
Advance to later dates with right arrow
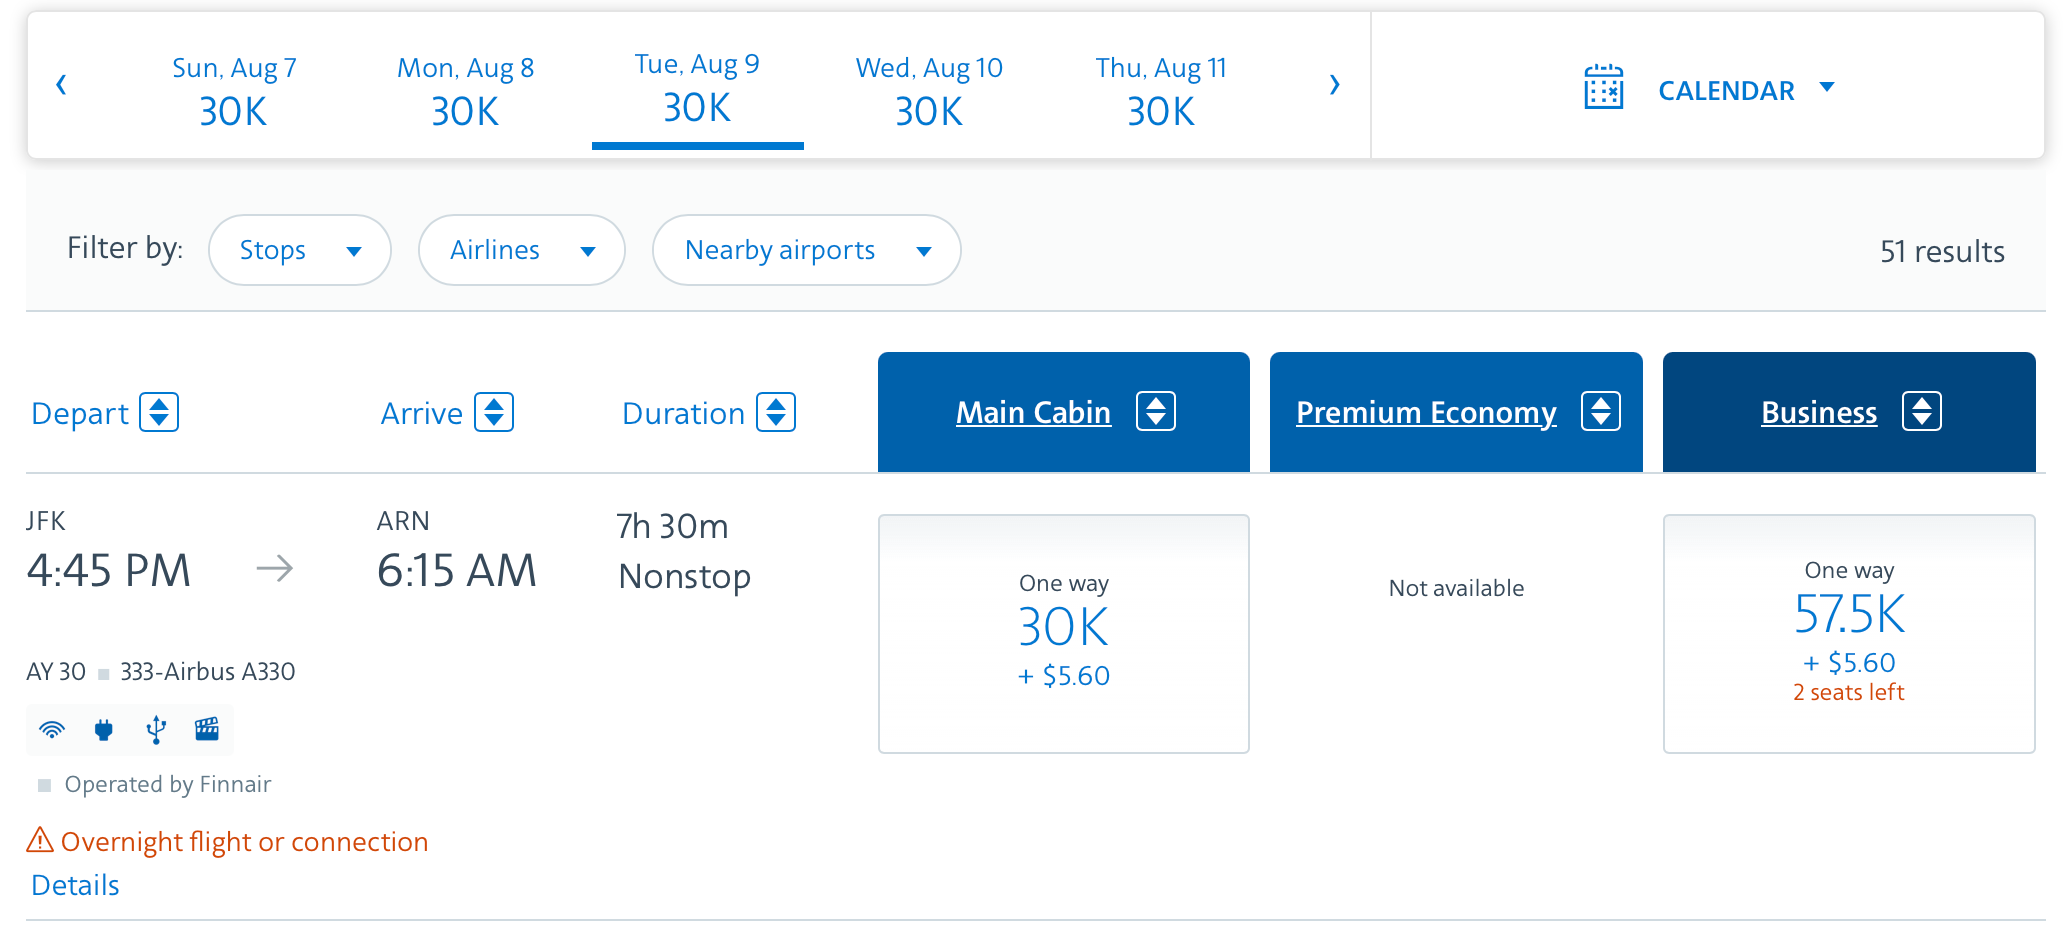[x=1334, y=85]
